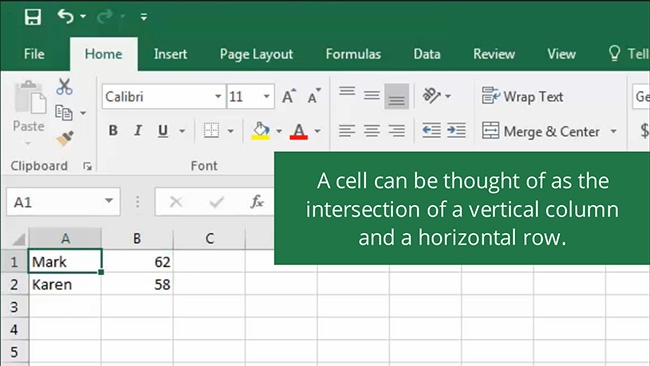Toggle Italic formatting

click(138, 131)
